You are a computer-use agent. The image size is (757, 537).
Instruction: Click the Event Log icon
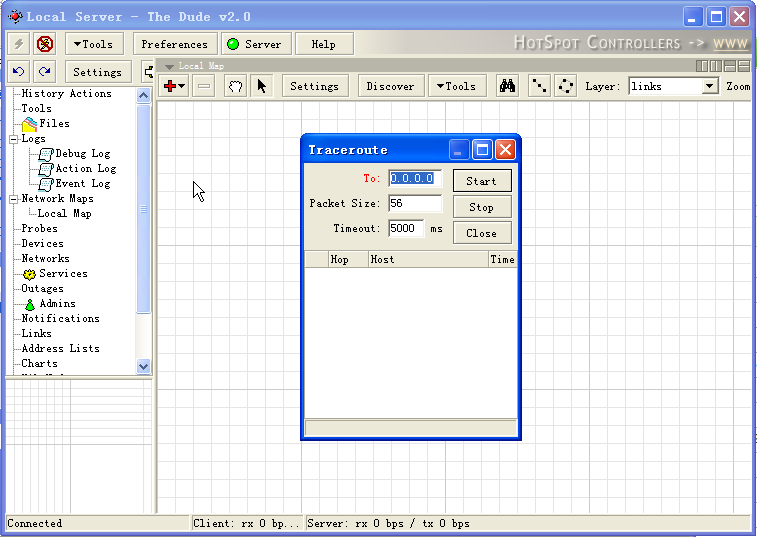46,184
